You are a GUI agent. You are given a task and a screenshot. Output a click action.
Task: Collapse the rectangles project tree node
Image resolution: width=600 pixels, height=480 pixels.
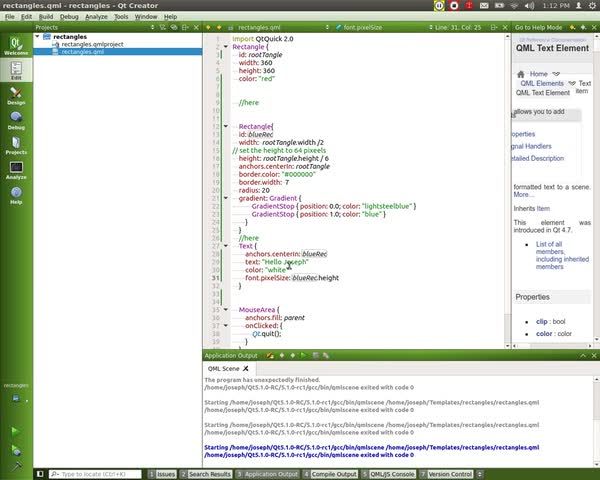pyautogui.click(x=38, y=36)
